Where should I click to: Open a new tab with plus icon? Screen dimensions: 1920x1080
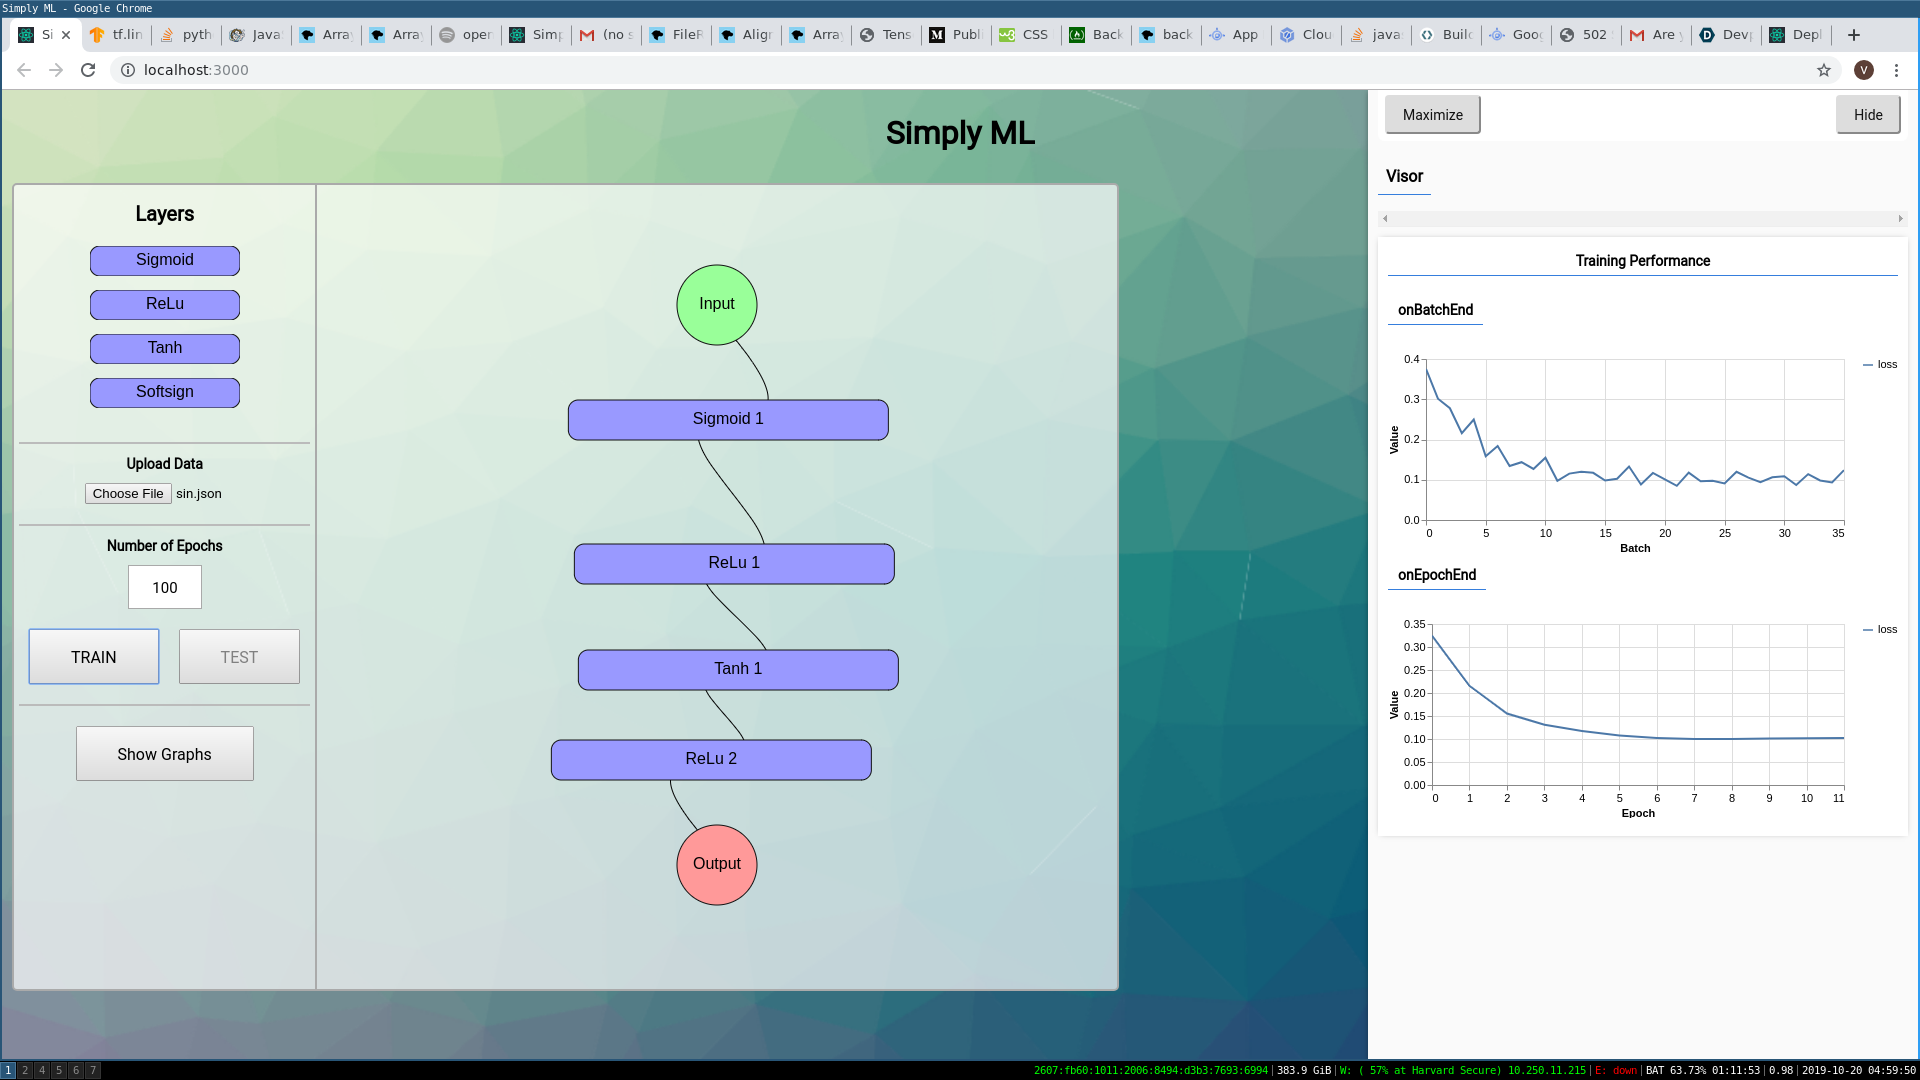tap(1853, 35)
